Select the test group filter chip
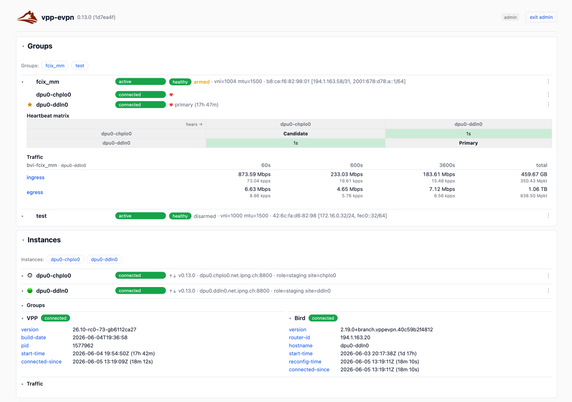 tap(80, 66)
